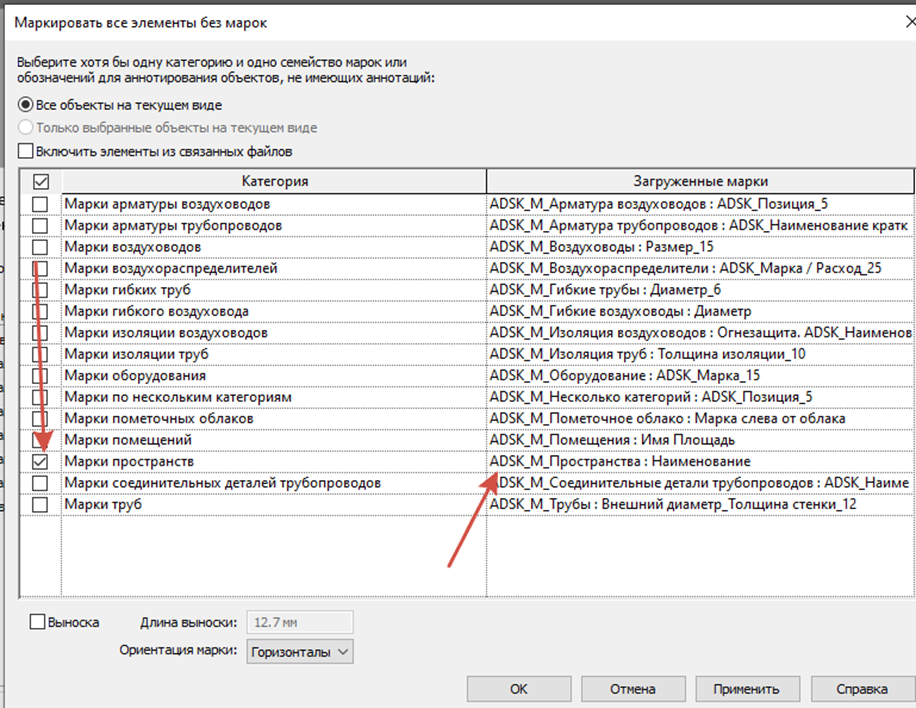Select the 'Марки помещений' row text

tap(128, 440)
